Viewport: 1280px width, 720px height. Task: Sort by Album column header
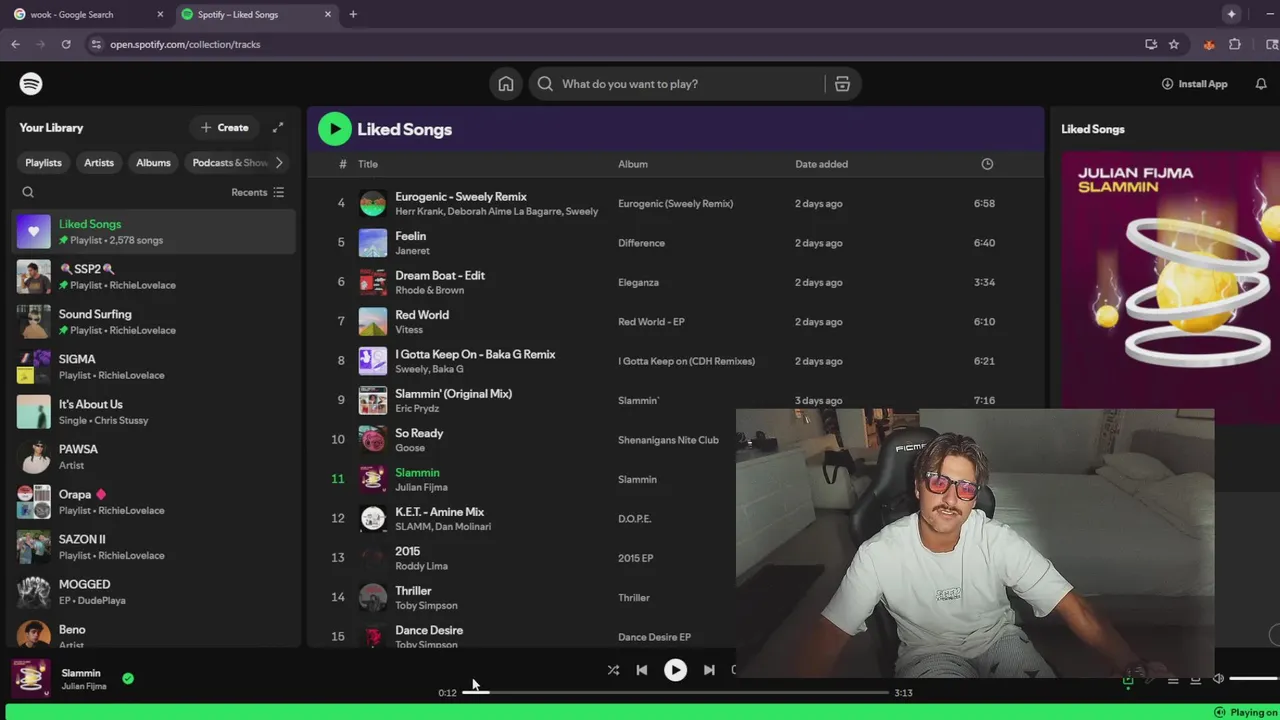[x=633, y=164]
